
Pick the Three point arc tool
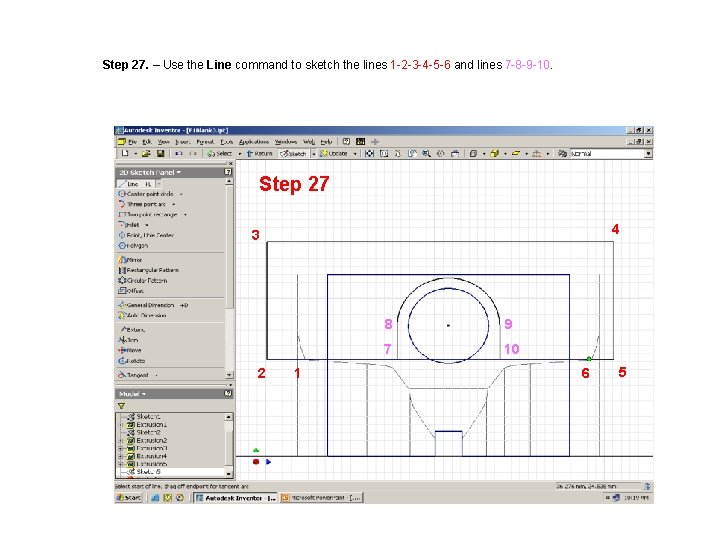tap(142, 204)
